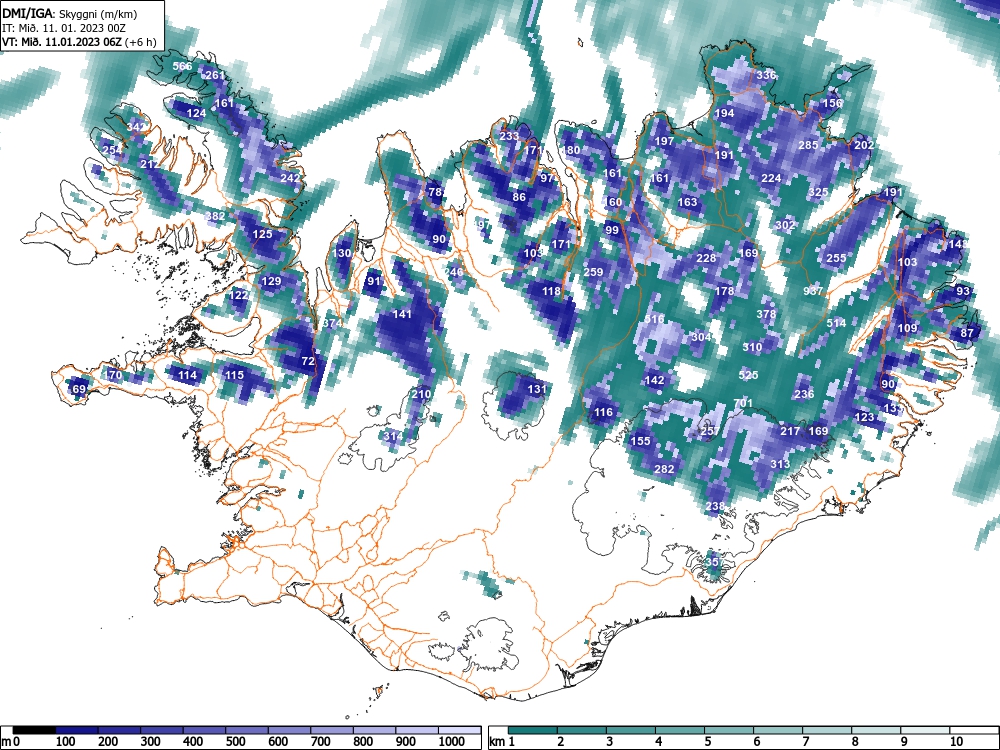Select the teal swatch between km 4 and 5

680,730
